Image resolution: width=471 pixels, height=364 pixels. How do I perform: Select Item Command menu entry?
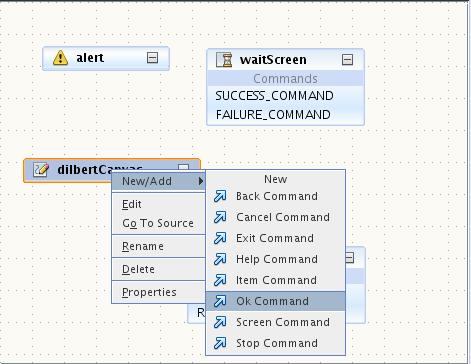tap(275, 280)
